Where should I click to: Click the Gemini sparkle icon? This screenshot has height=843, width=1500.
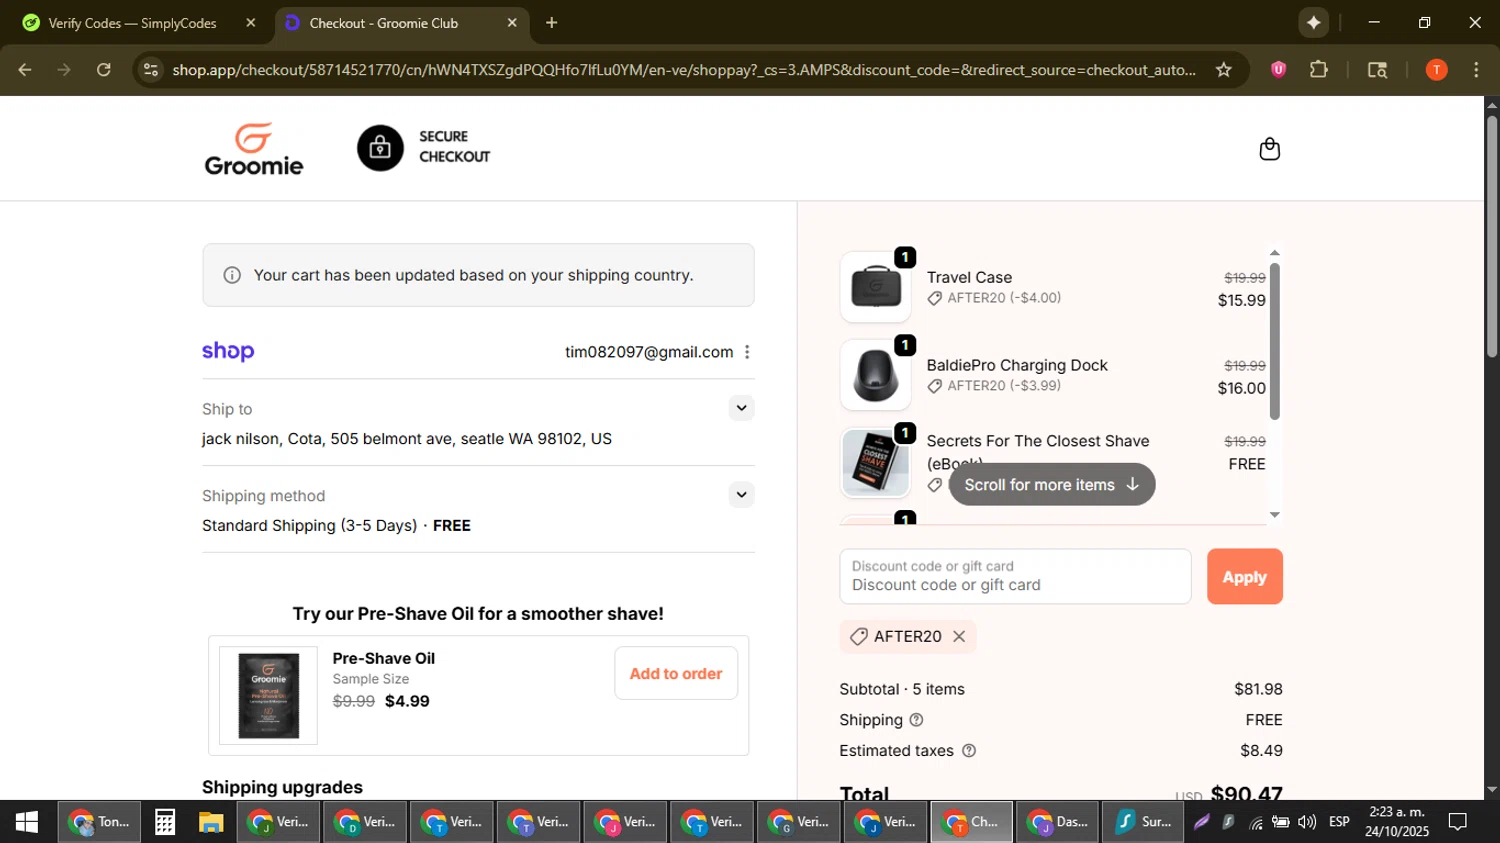click(1313, 23)
